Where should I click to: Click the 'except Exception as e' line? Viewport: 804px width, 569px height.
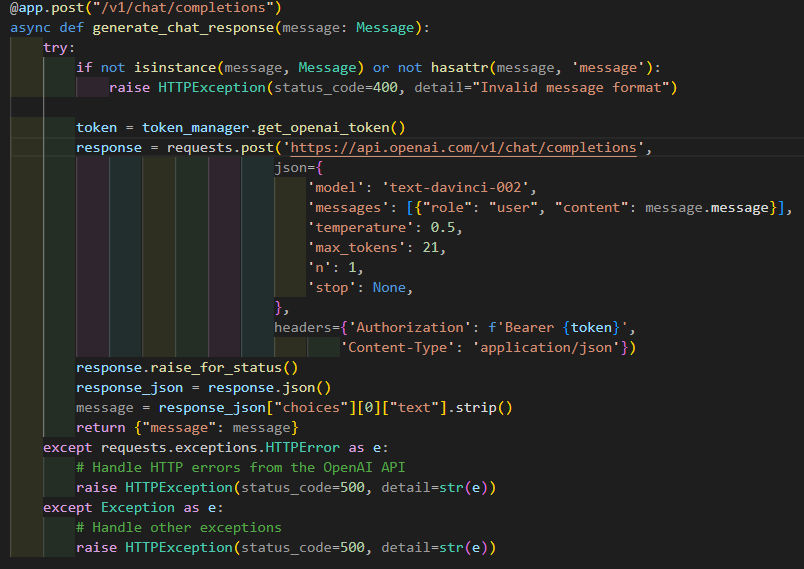click(x=133, y=507)
